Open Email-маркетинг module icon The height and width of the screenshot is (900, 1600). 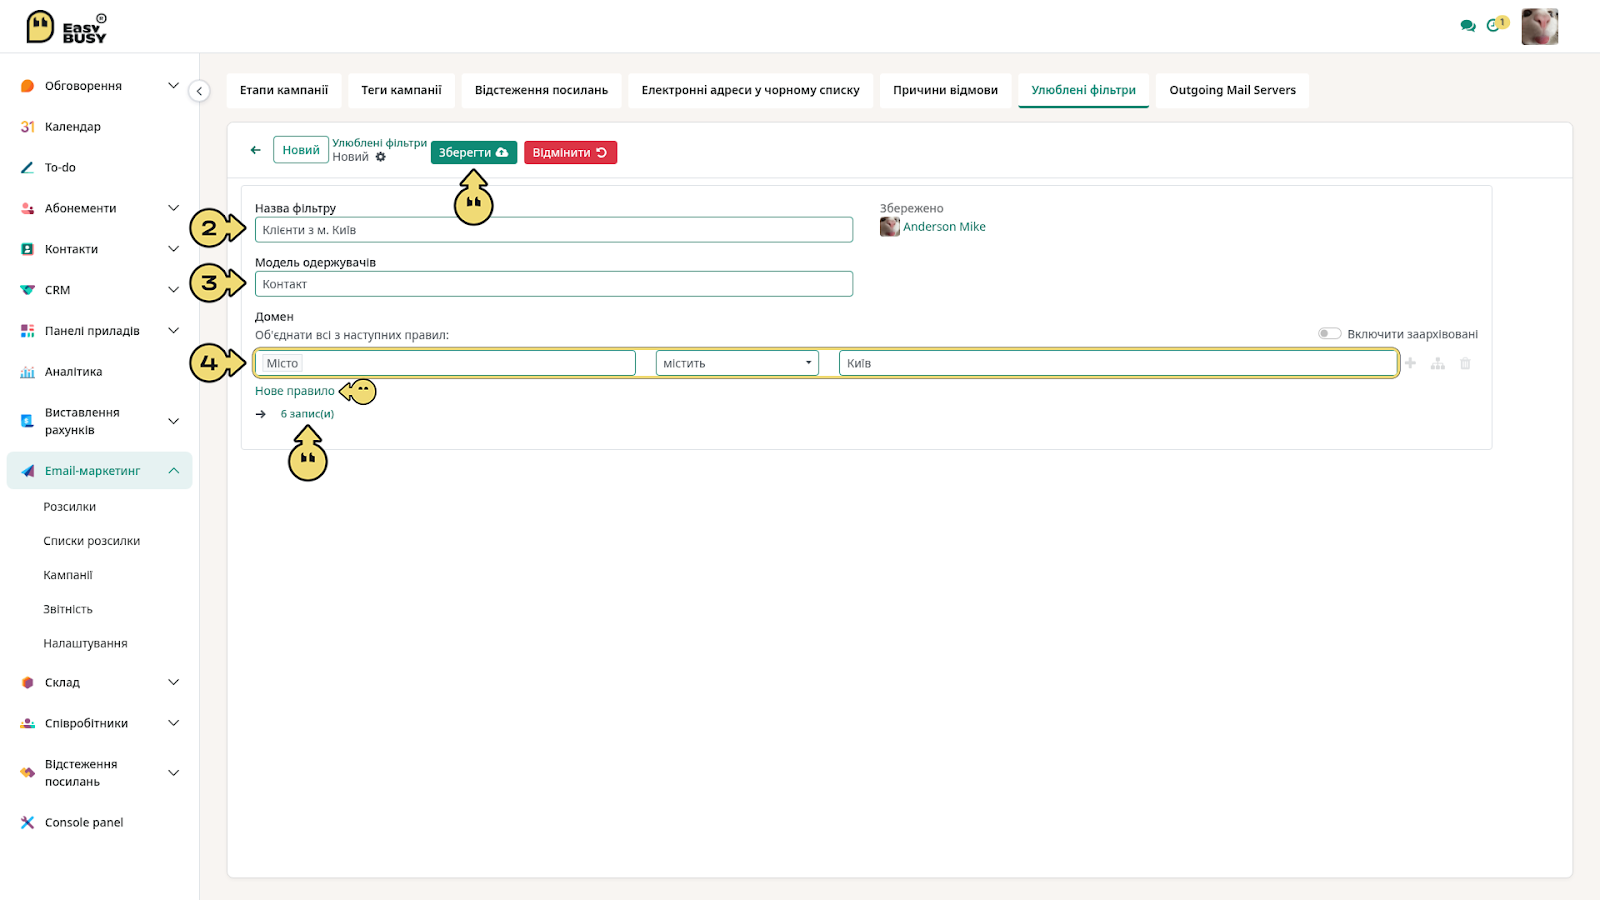[27, 471]
